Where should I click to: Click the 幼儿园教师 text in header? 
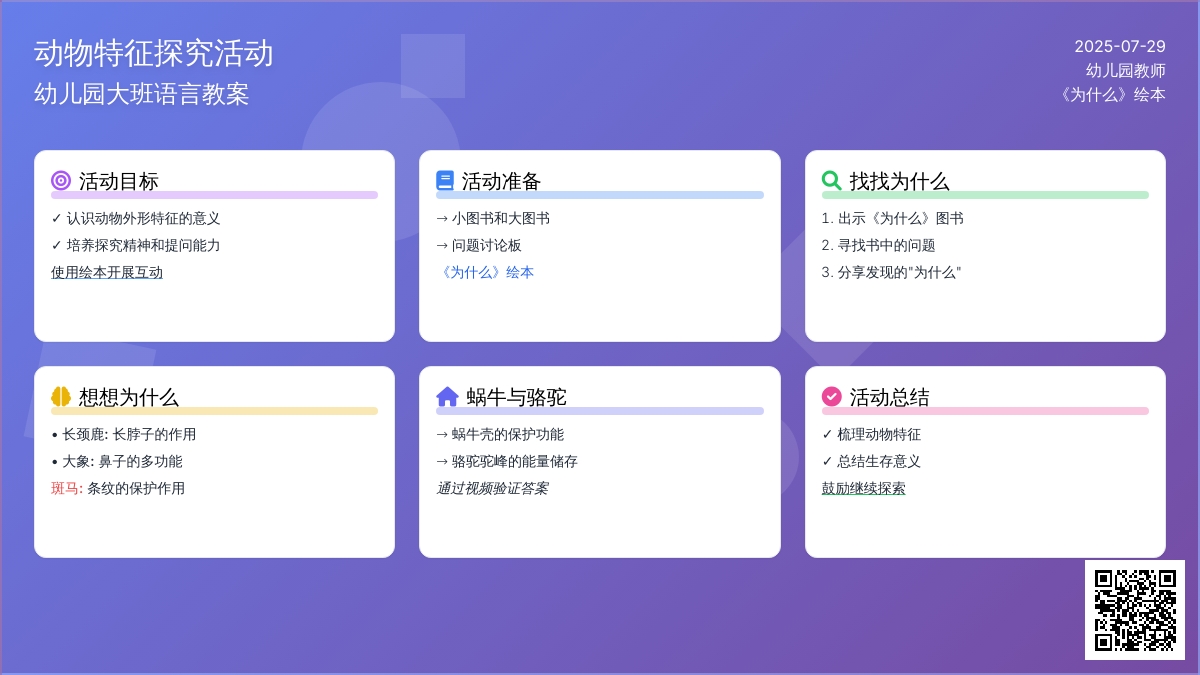(1126, 70)
